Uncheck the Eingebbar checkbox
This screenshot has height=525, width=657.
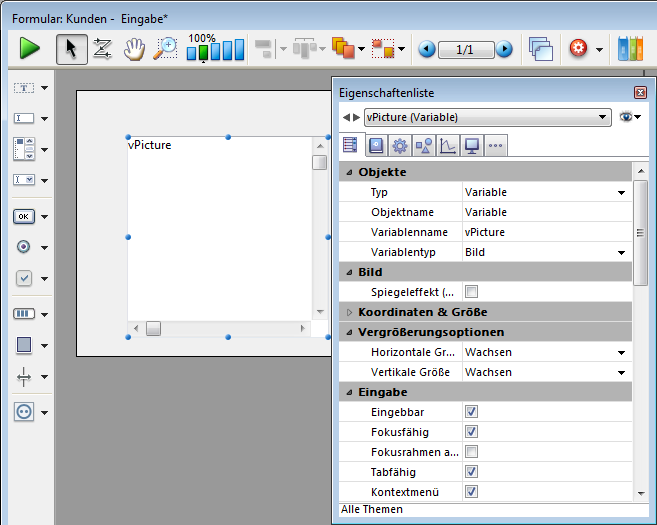(471, 412)
